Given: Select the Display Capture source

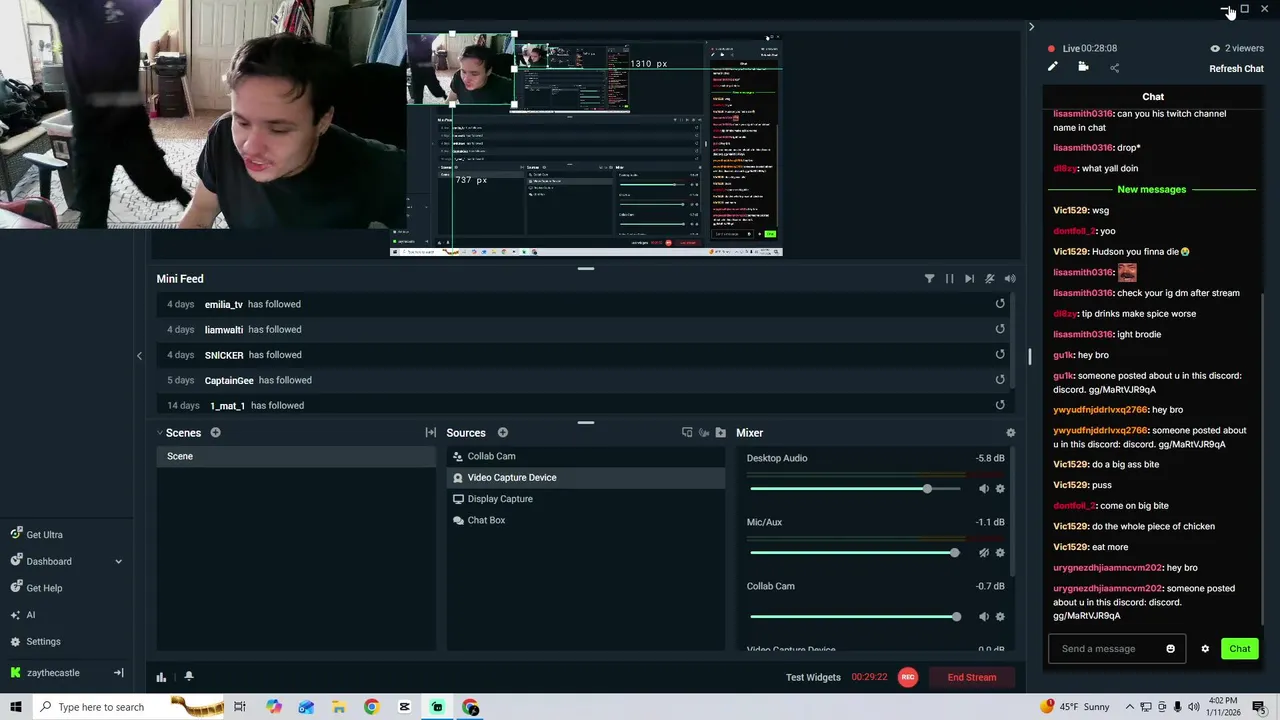Looking at the screenshot, I should 585,499.
